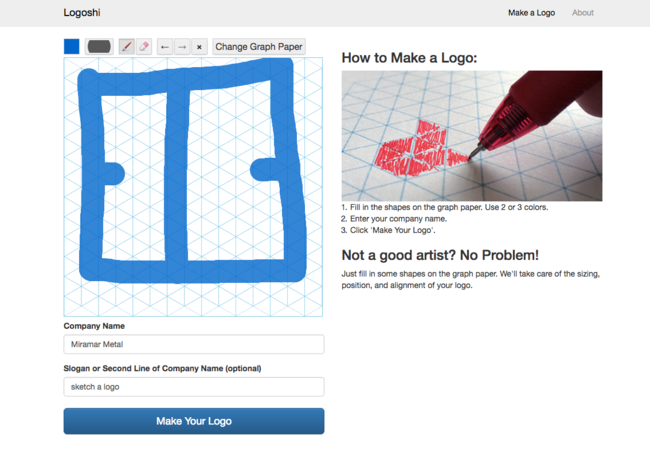Select the pencil drawing tool
This screenshot has height=455, width=650.
click(x=126, y=46)
